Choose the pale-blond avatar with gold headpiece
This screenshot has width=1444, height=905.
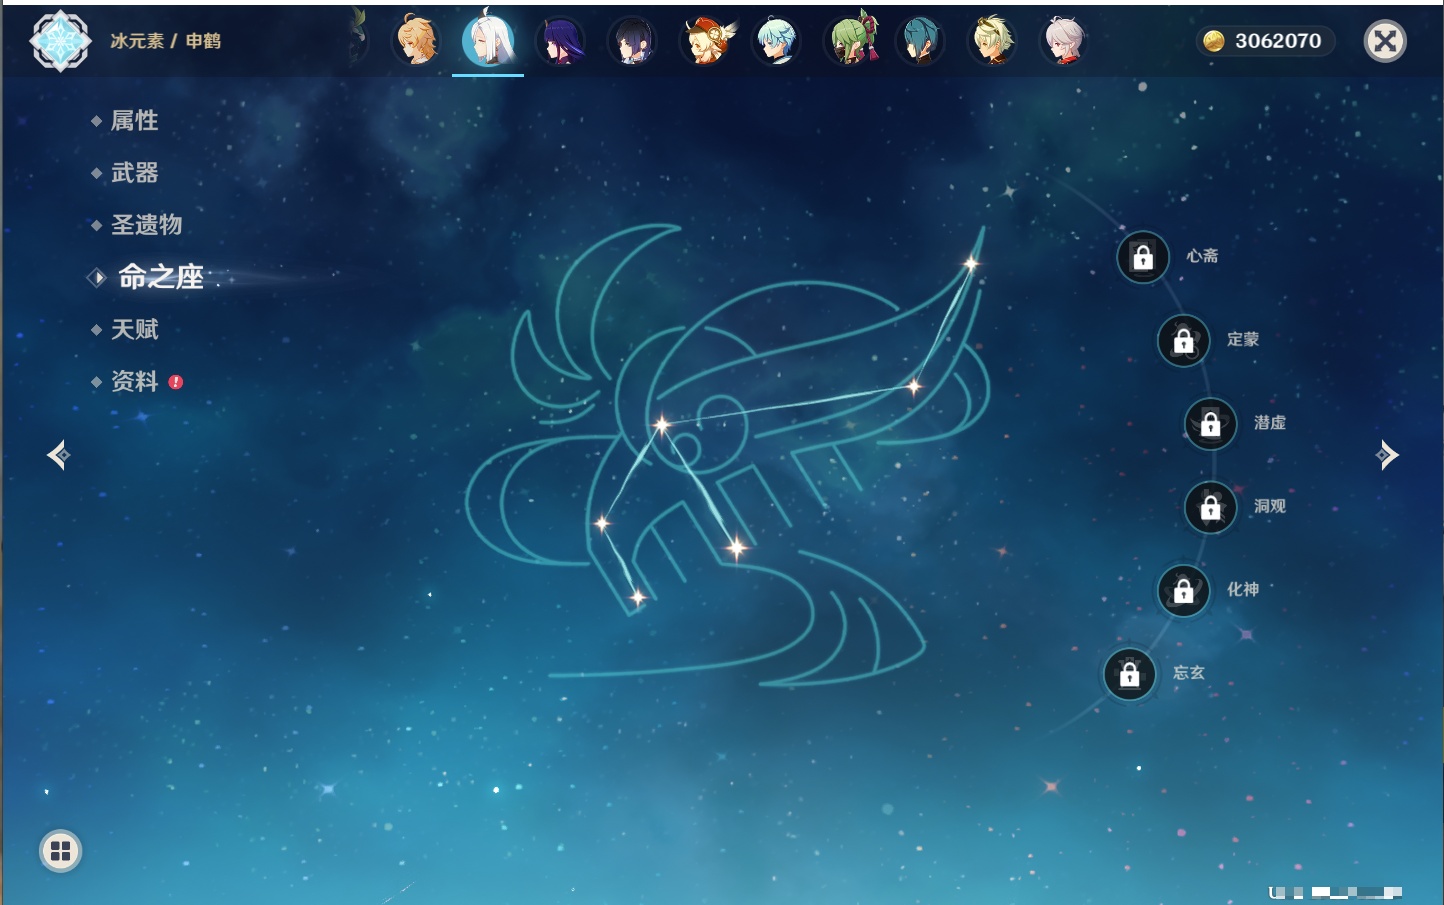point(993,41)
